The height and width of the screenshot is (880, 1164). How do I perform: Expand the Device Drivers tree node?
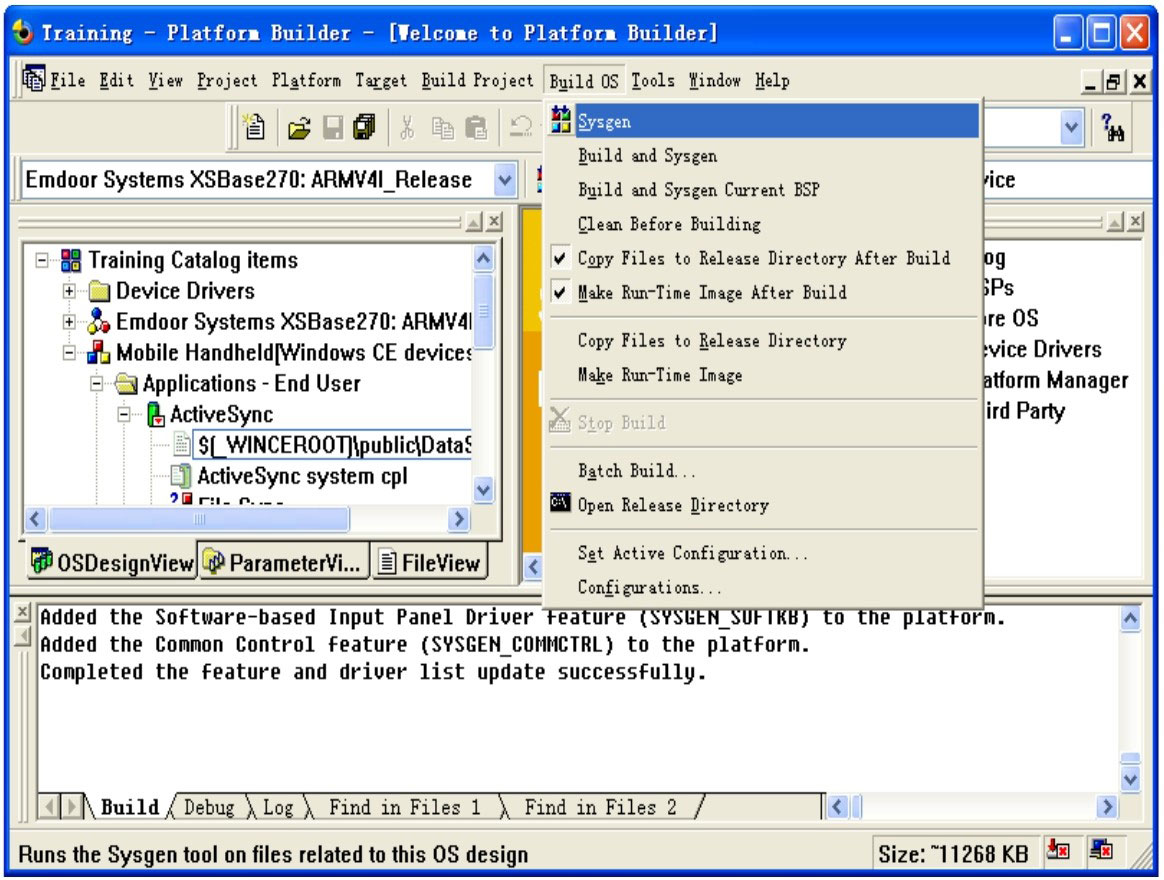pyautogui.click(x=69, y=291)
